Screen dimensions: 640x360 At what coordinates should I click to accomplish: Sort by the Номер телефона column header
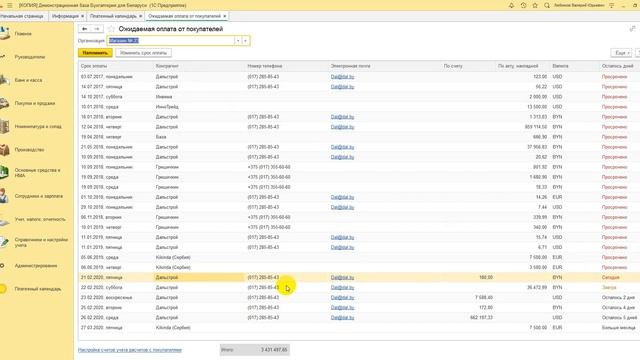[x=287, y=66]
